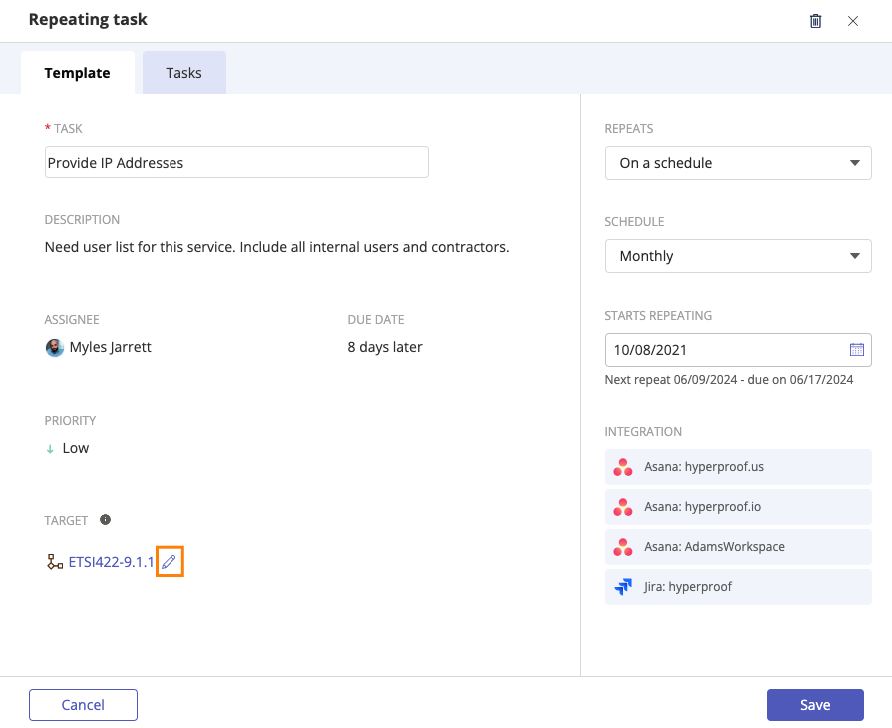Select the Asana: hyperproof.io integration
Viewport: 892px width, 728px height.
[x=738, y=507]
